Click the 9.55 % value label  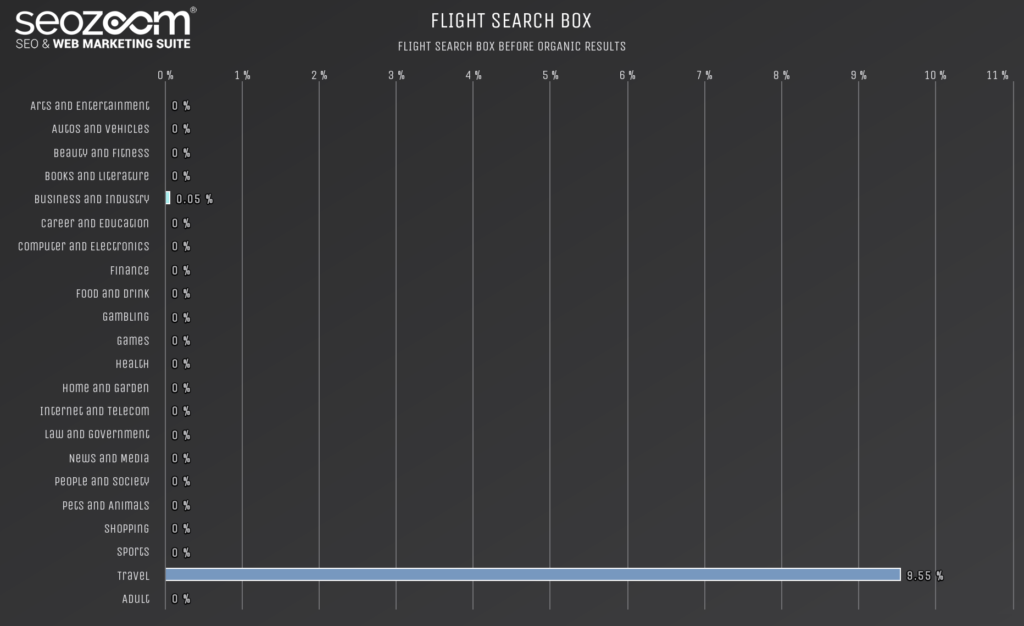(925, 576)
